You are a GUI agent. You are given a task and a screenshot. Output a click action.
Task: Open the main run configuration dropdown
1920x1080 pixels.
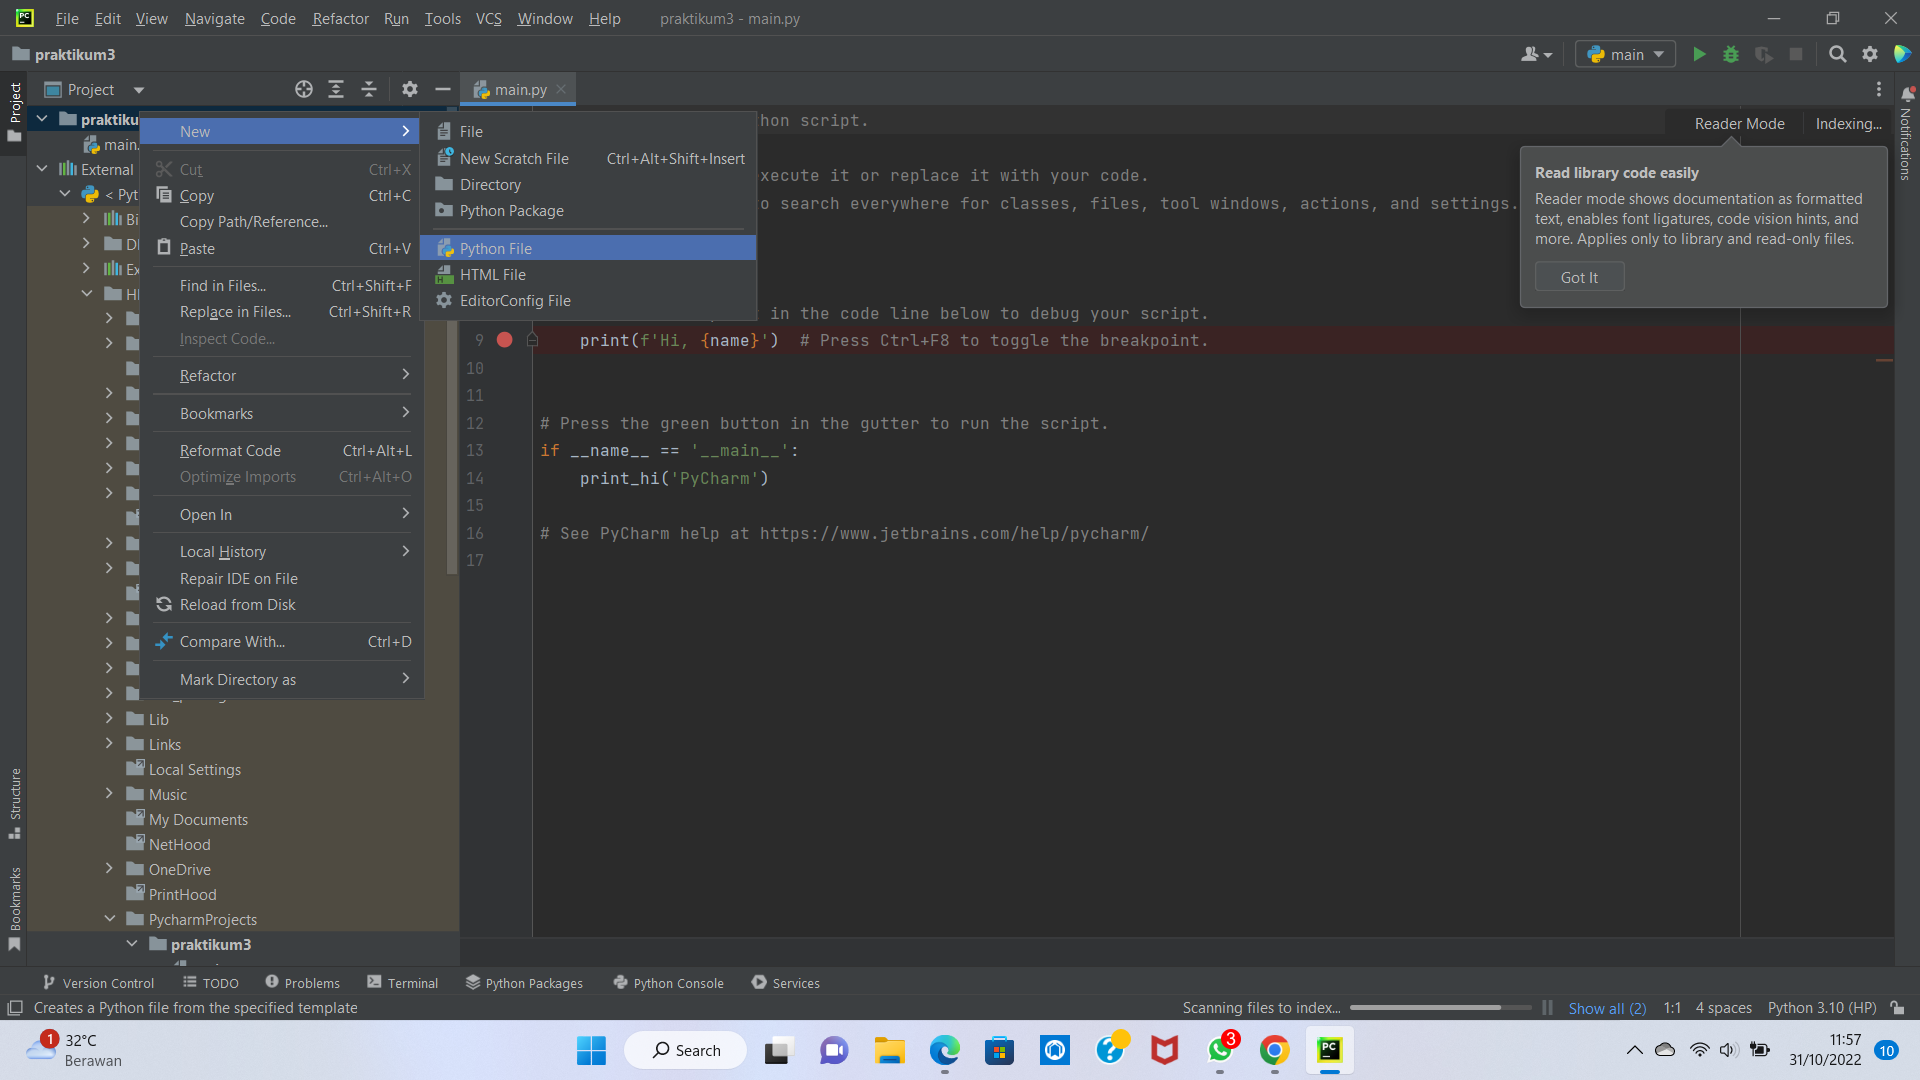1624,54
